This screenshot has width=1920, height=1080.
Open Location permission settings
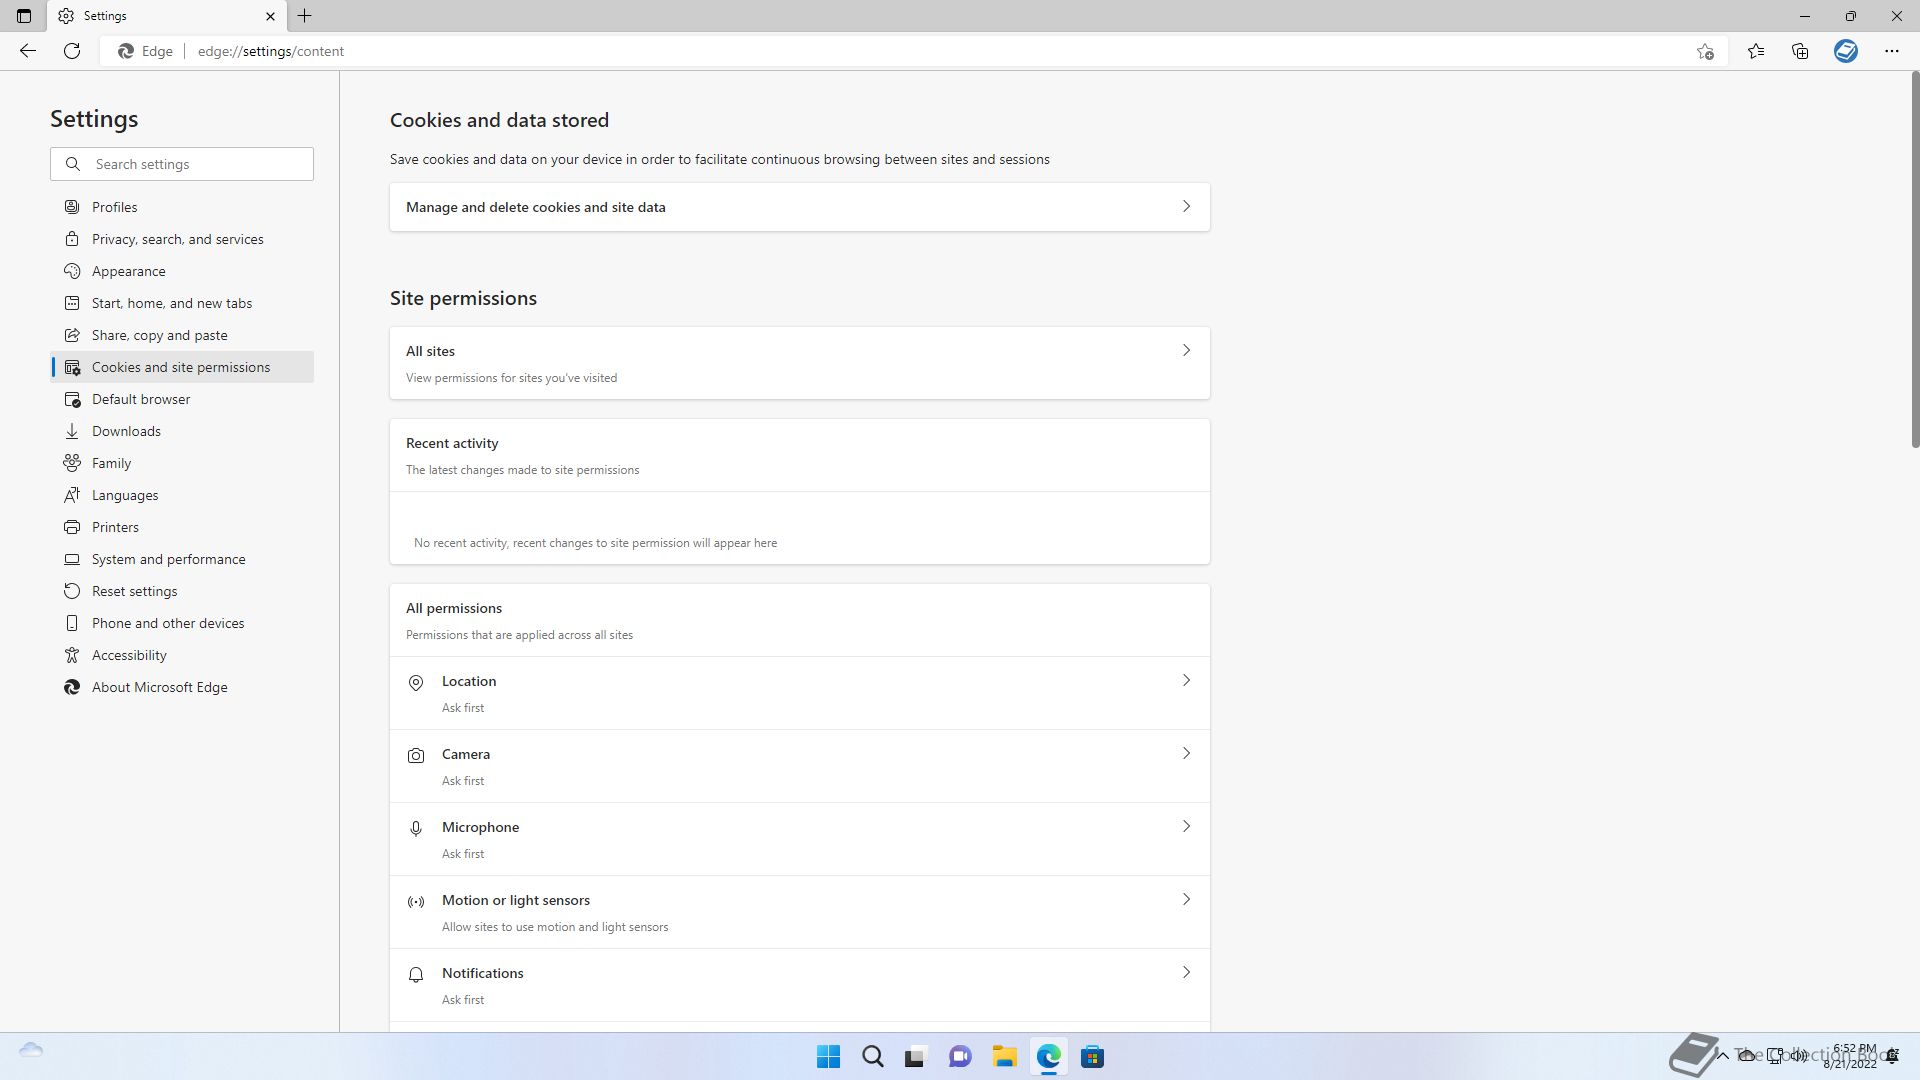point(799,693)
